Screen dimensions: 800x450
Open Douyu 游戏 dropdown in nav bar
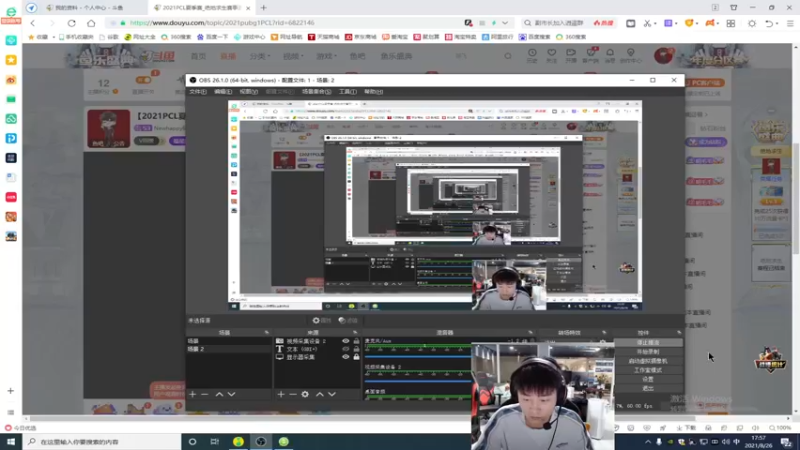(x=327, y=56)
